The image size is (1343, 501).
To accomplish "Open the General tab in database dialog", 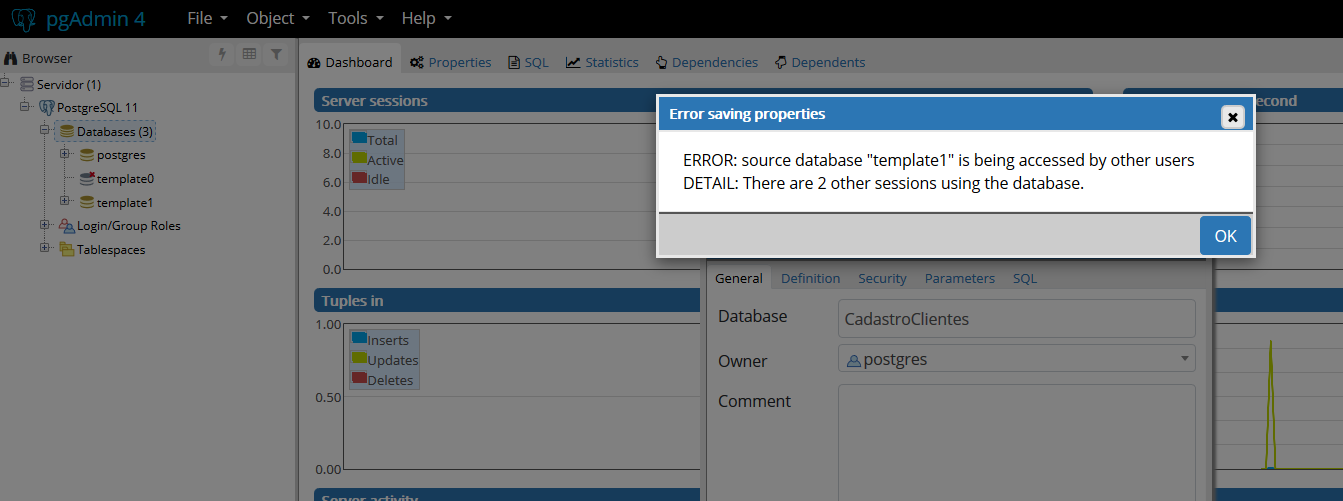I will tap(739, 278).
